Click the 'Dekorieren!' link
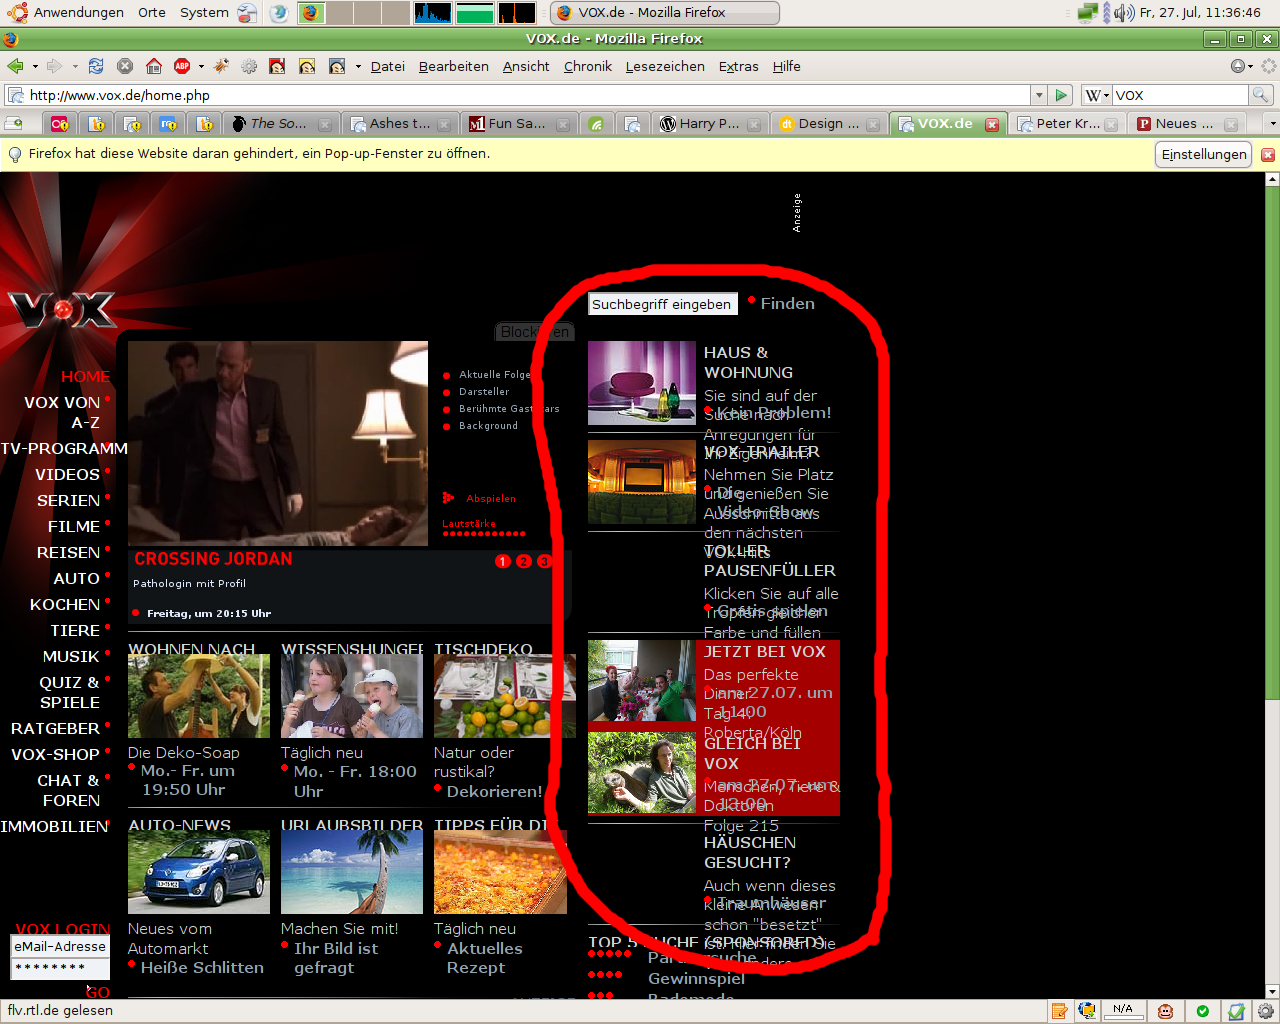This screenshot has height=1024, width=1280. pos(495,791)
